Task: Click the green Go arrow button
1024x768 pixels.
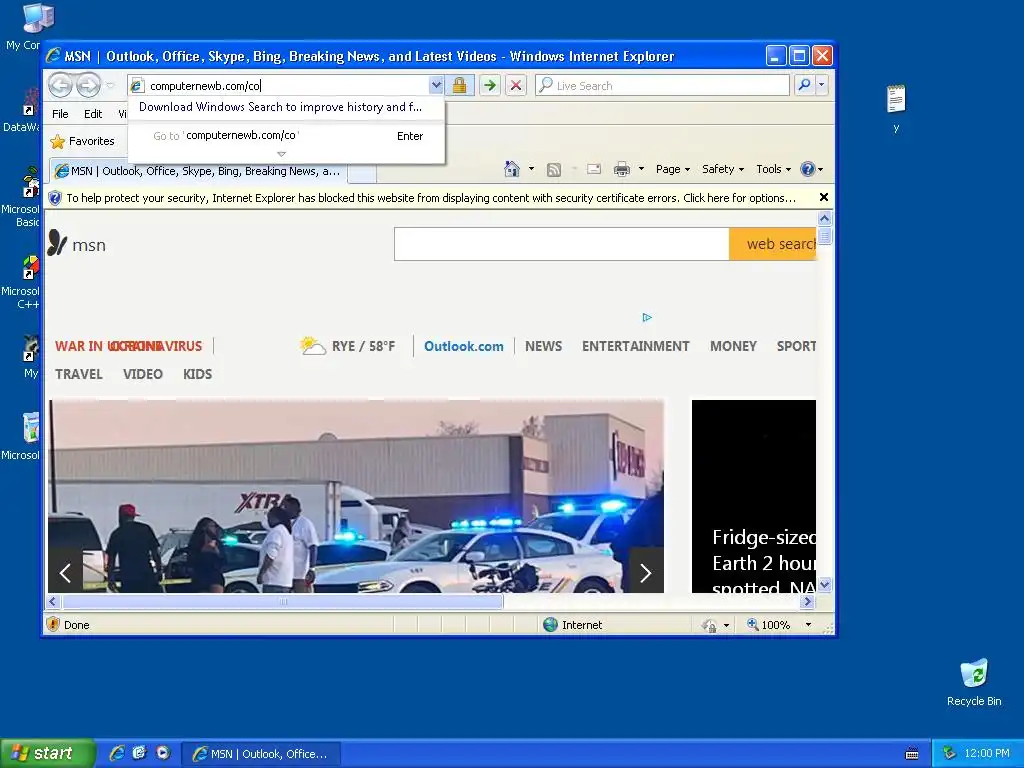Action: 489,86
